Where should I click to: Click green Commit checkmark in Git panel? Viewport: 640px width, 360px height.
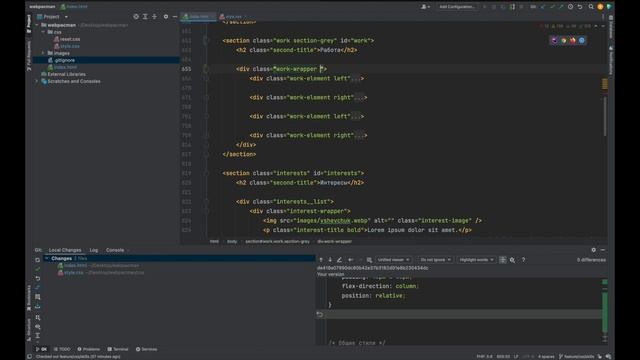[38, 269]
